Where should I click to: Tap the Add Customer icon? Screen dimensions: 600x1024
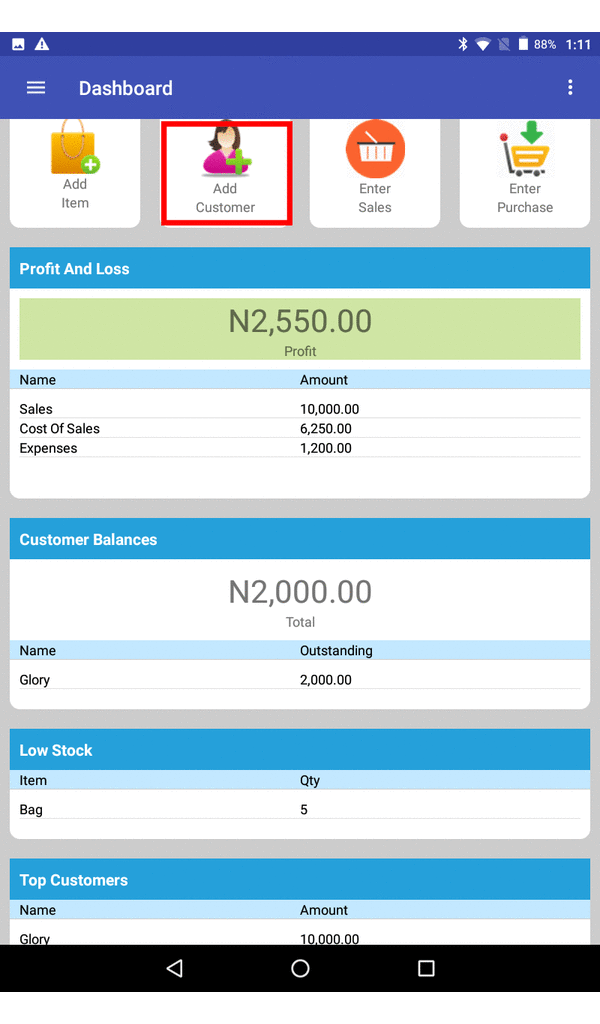click(226, 150)
